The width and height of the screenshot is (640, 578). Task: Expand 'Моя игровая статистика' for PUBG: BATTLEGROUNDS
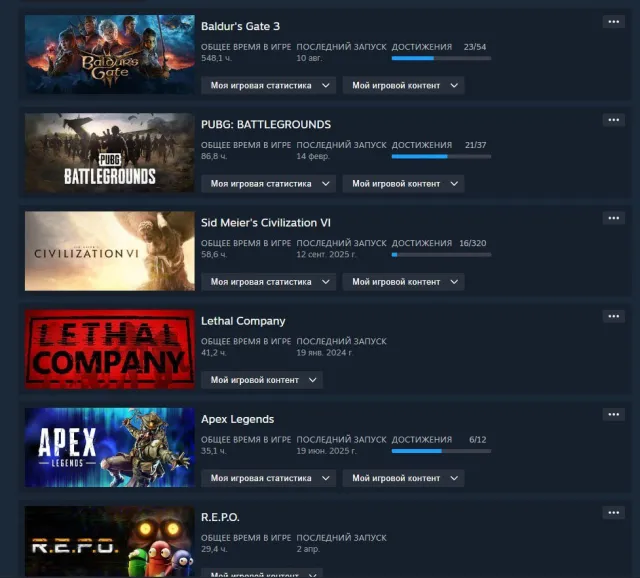pos(268,184)
